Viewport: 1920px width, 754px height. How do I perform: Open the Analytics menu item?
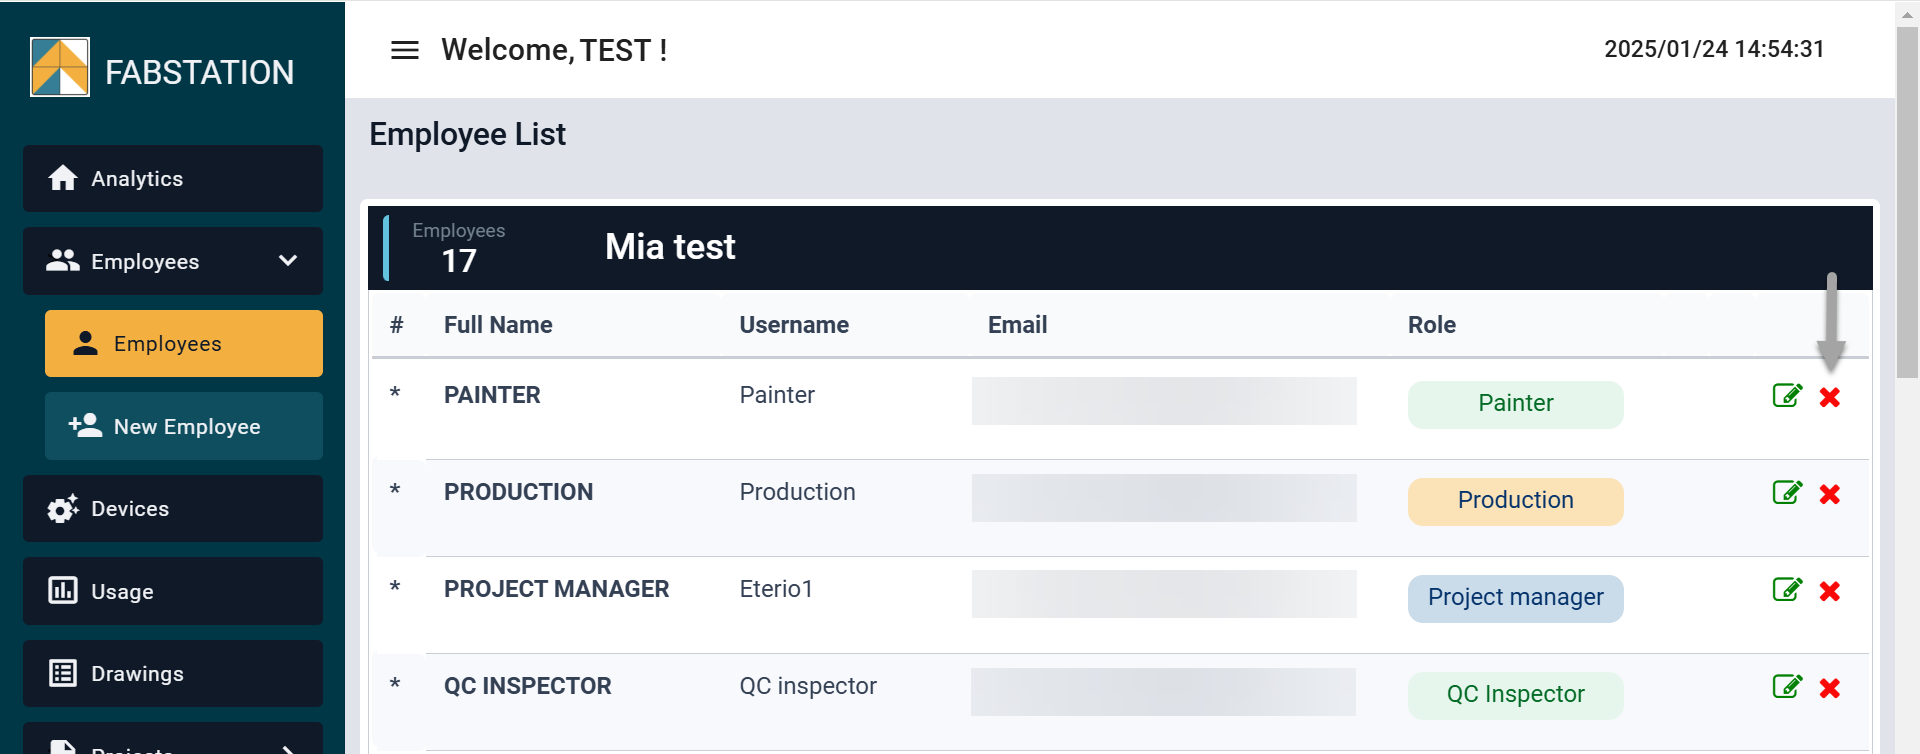coord(173,179)
